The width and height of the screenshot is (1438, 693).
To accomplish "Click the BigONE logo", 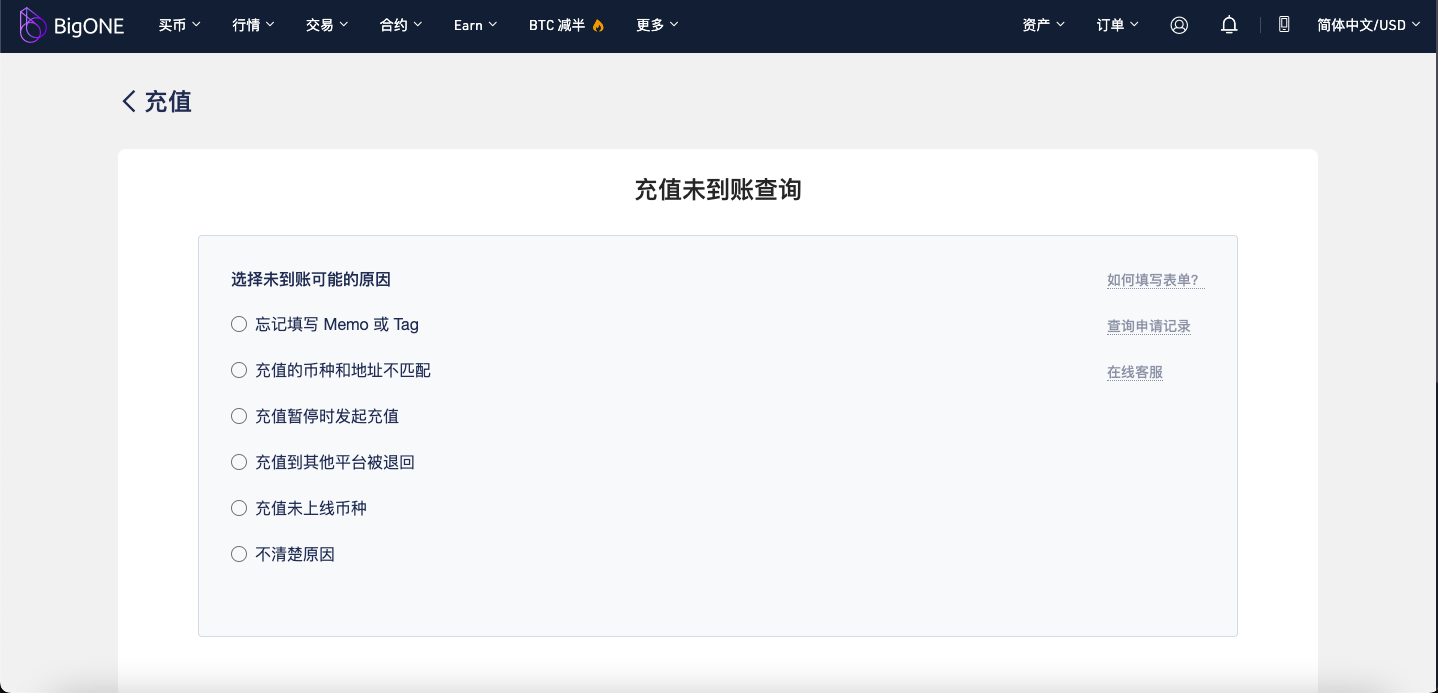I will 72,25.
